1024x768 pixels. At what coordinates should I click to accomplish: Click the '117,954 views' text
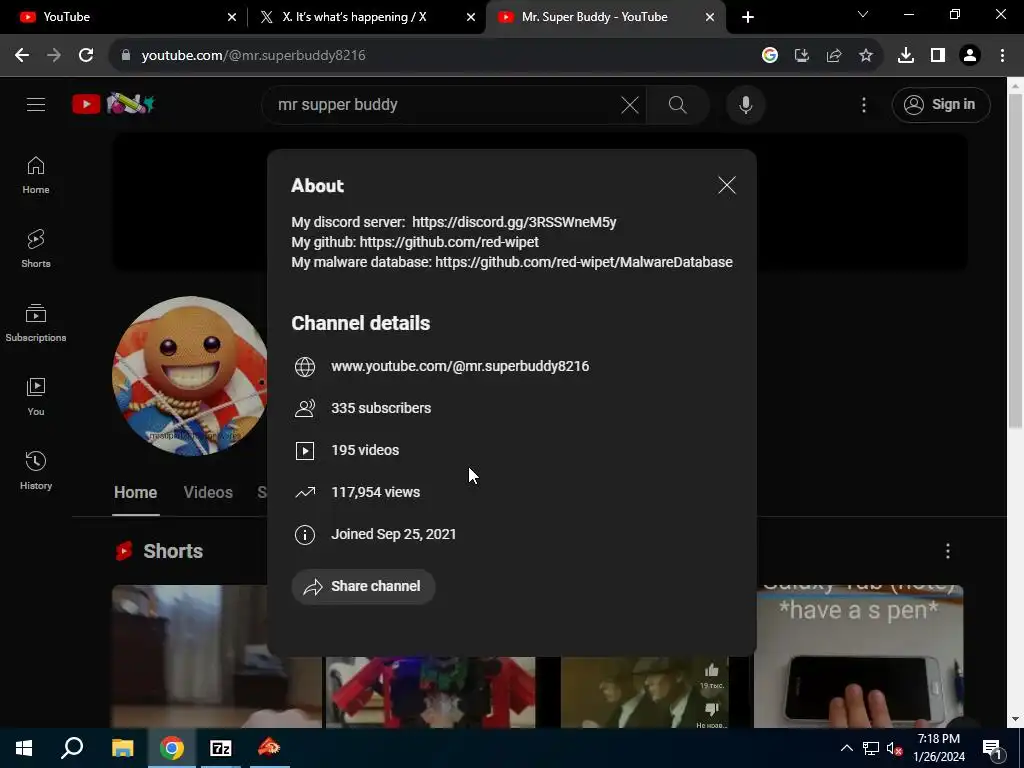(x=376, y=492)
